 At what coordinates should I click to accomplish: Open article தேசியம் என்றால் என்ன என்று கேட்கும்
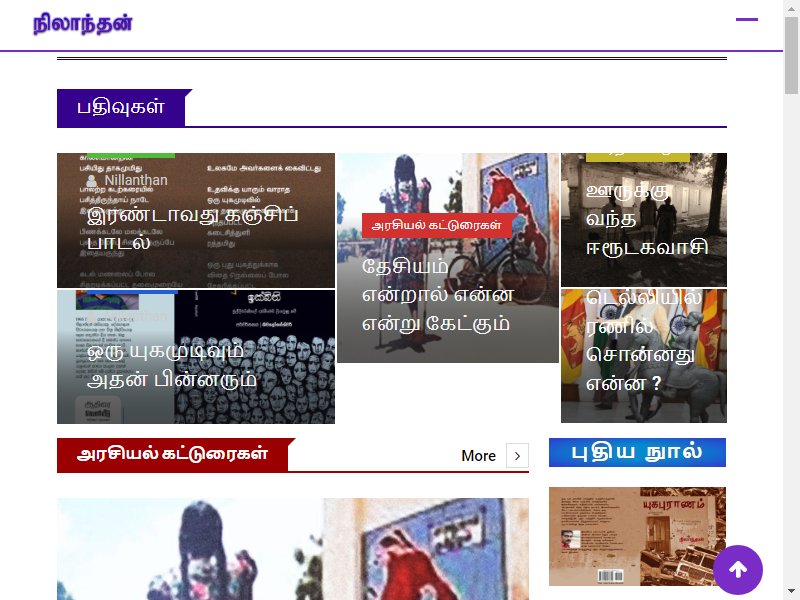pyautogui.click(x=438, y=295)
